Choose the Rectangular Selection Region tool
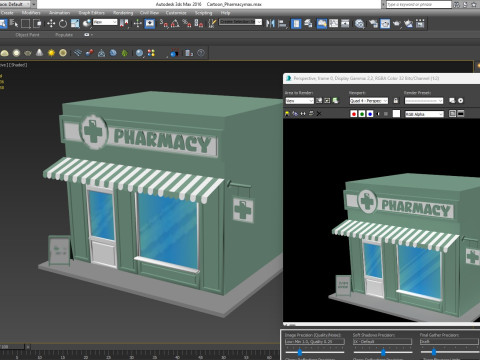This screenshot has height=360, width=480. click(26, 23)
